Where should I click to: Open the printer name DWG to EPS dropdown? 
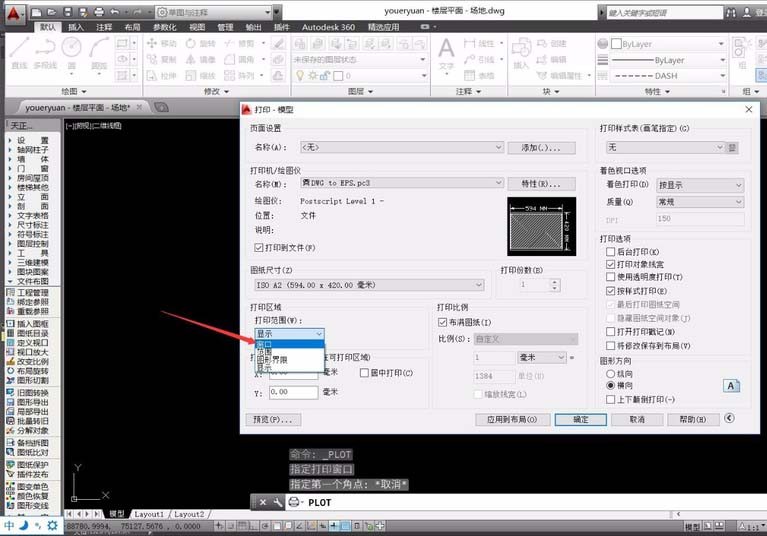(402, 183)
